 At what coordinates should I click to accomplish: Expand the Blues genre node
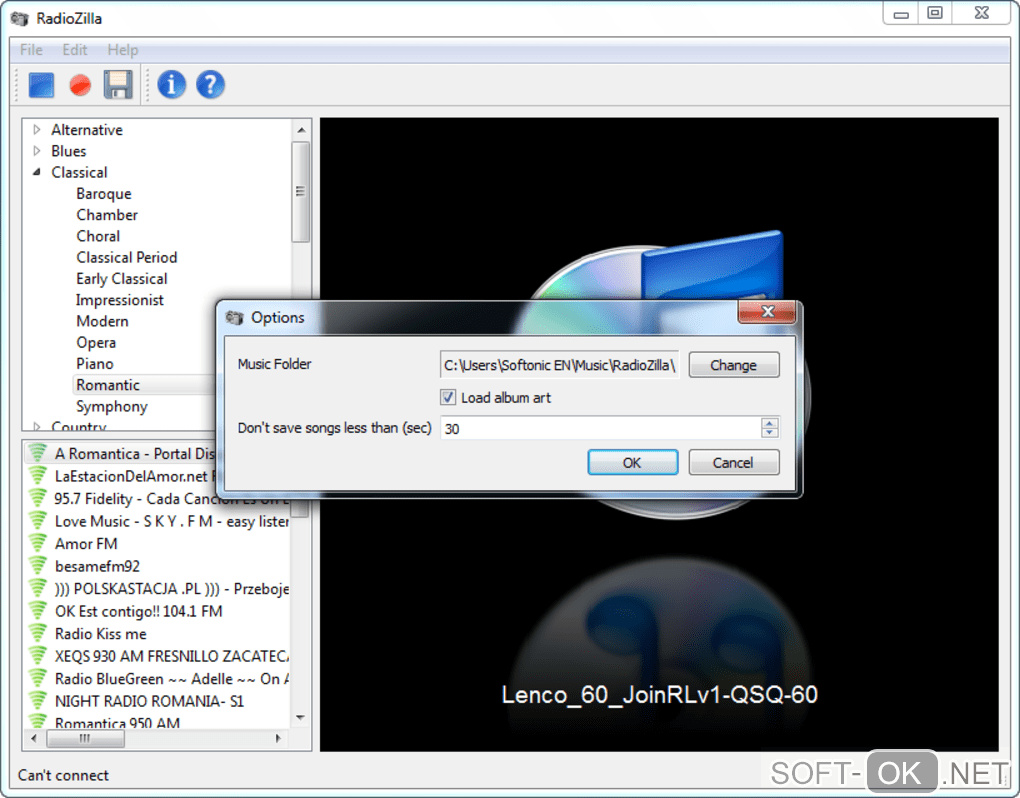(36, 151)
